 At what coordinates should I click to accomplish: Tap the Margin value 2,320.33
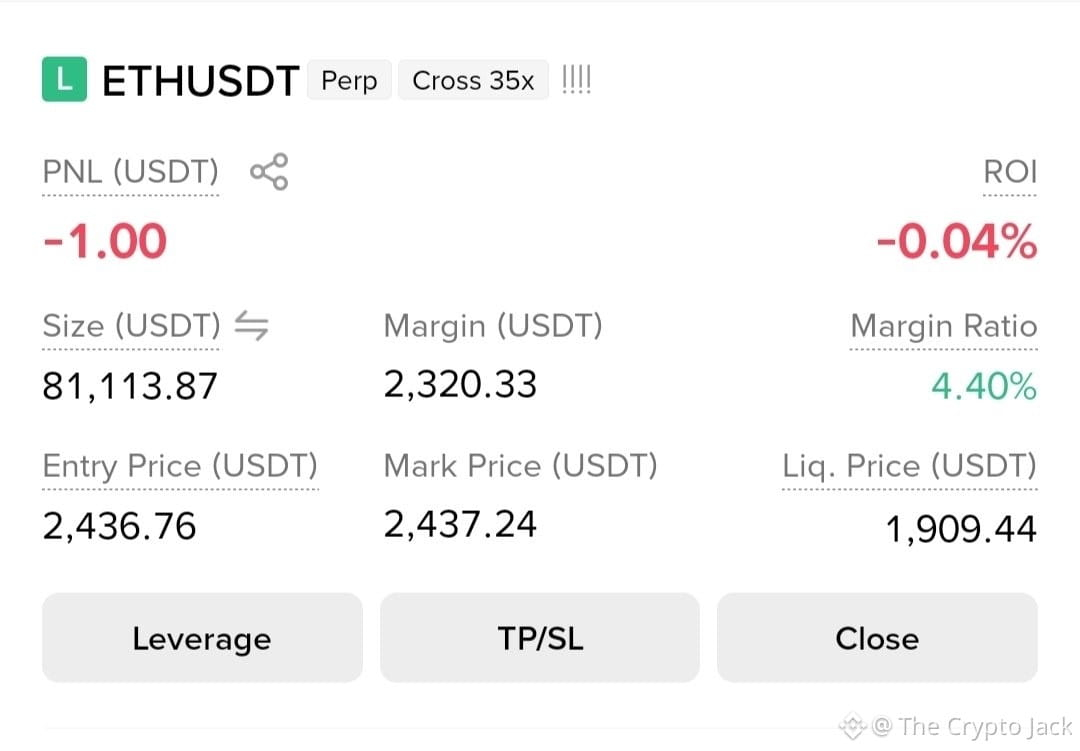click(460, 384)
